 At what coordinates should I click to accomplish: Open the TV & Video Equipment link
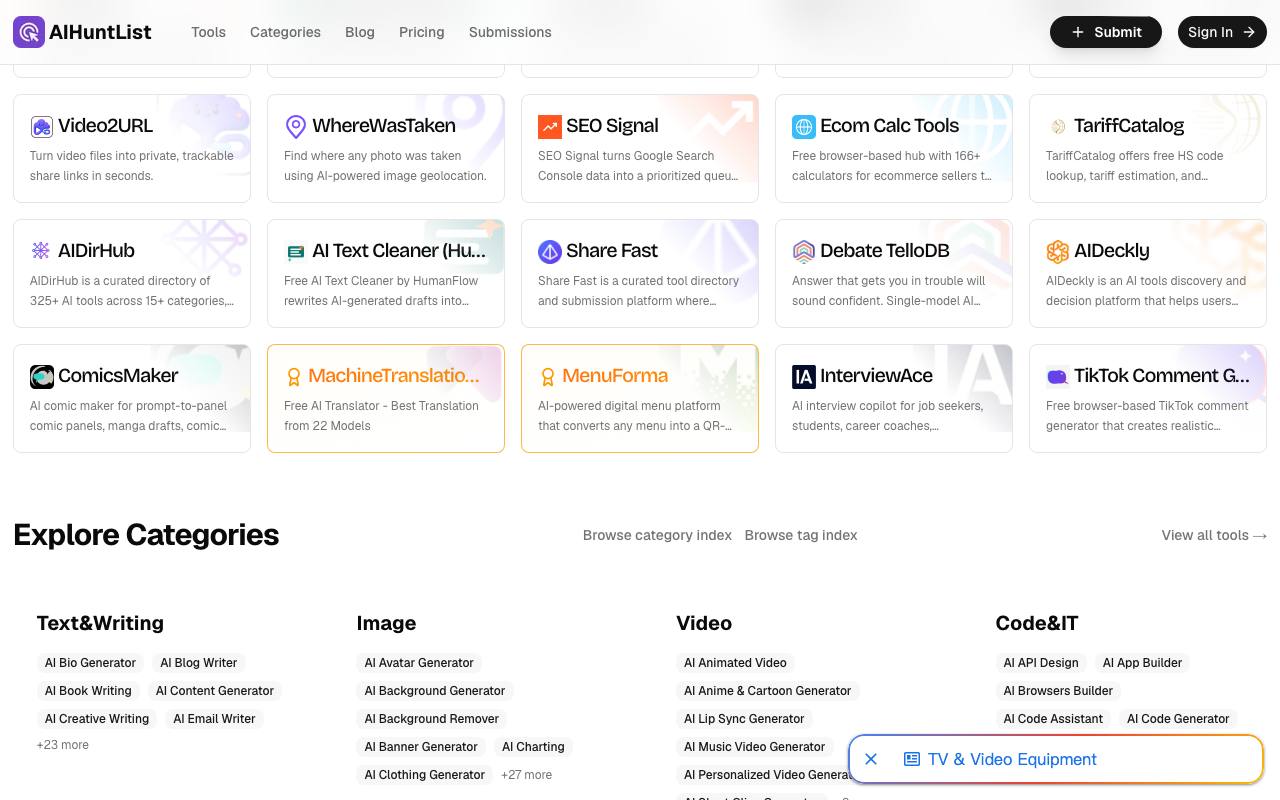pyautogui.click(x=1012, y=759)
